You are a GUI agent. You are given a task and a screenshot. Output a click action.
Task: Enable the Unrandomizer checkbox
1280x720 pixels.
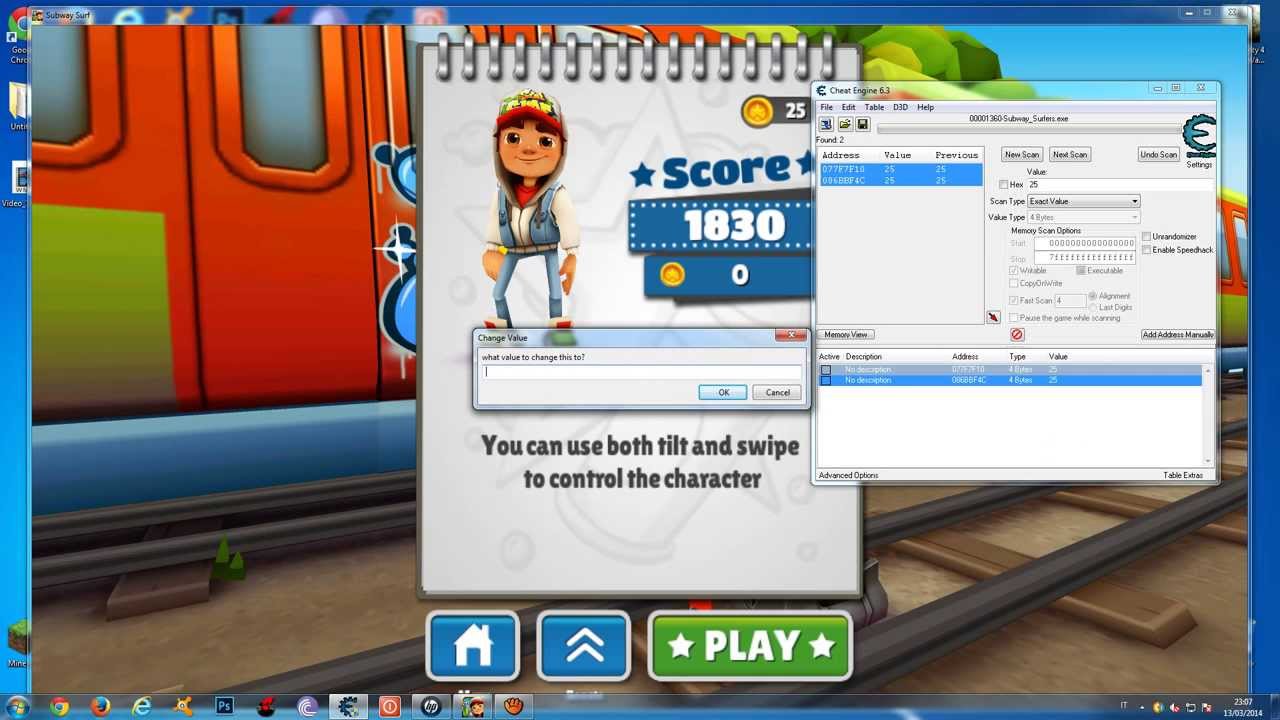point(1146,237)
